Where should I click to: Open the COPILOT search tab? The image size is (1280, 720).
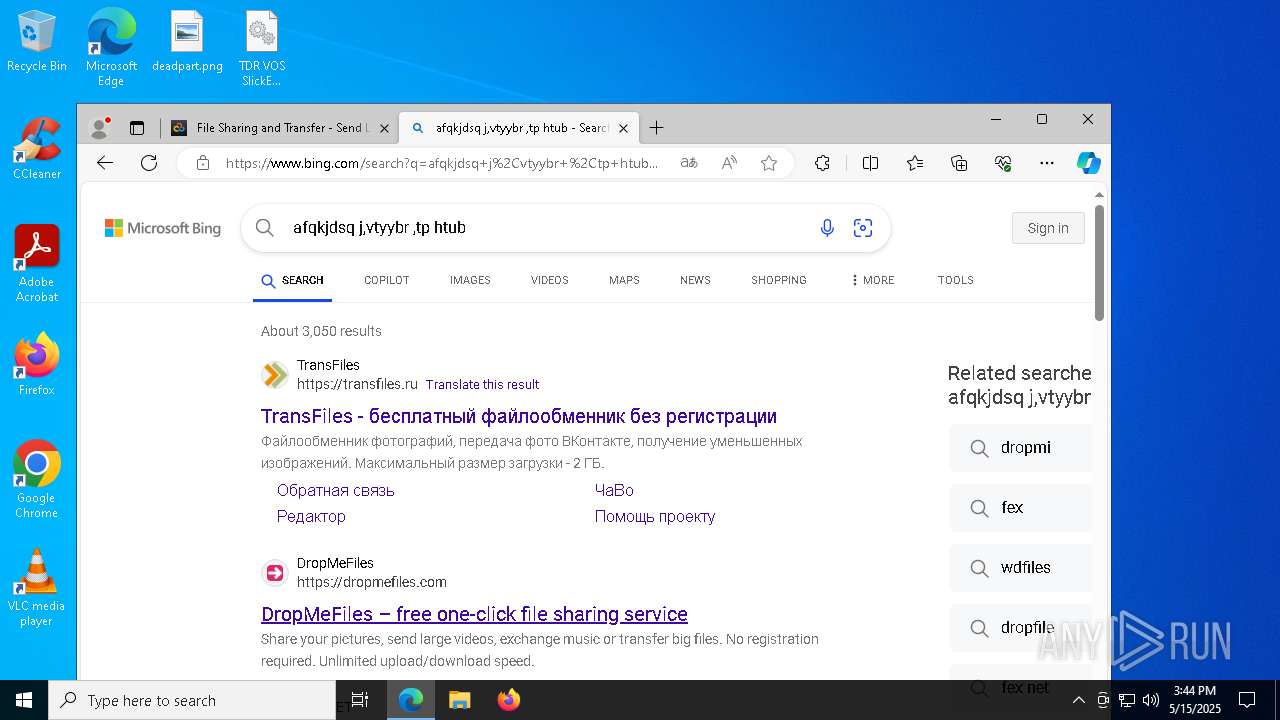[387, 280]
